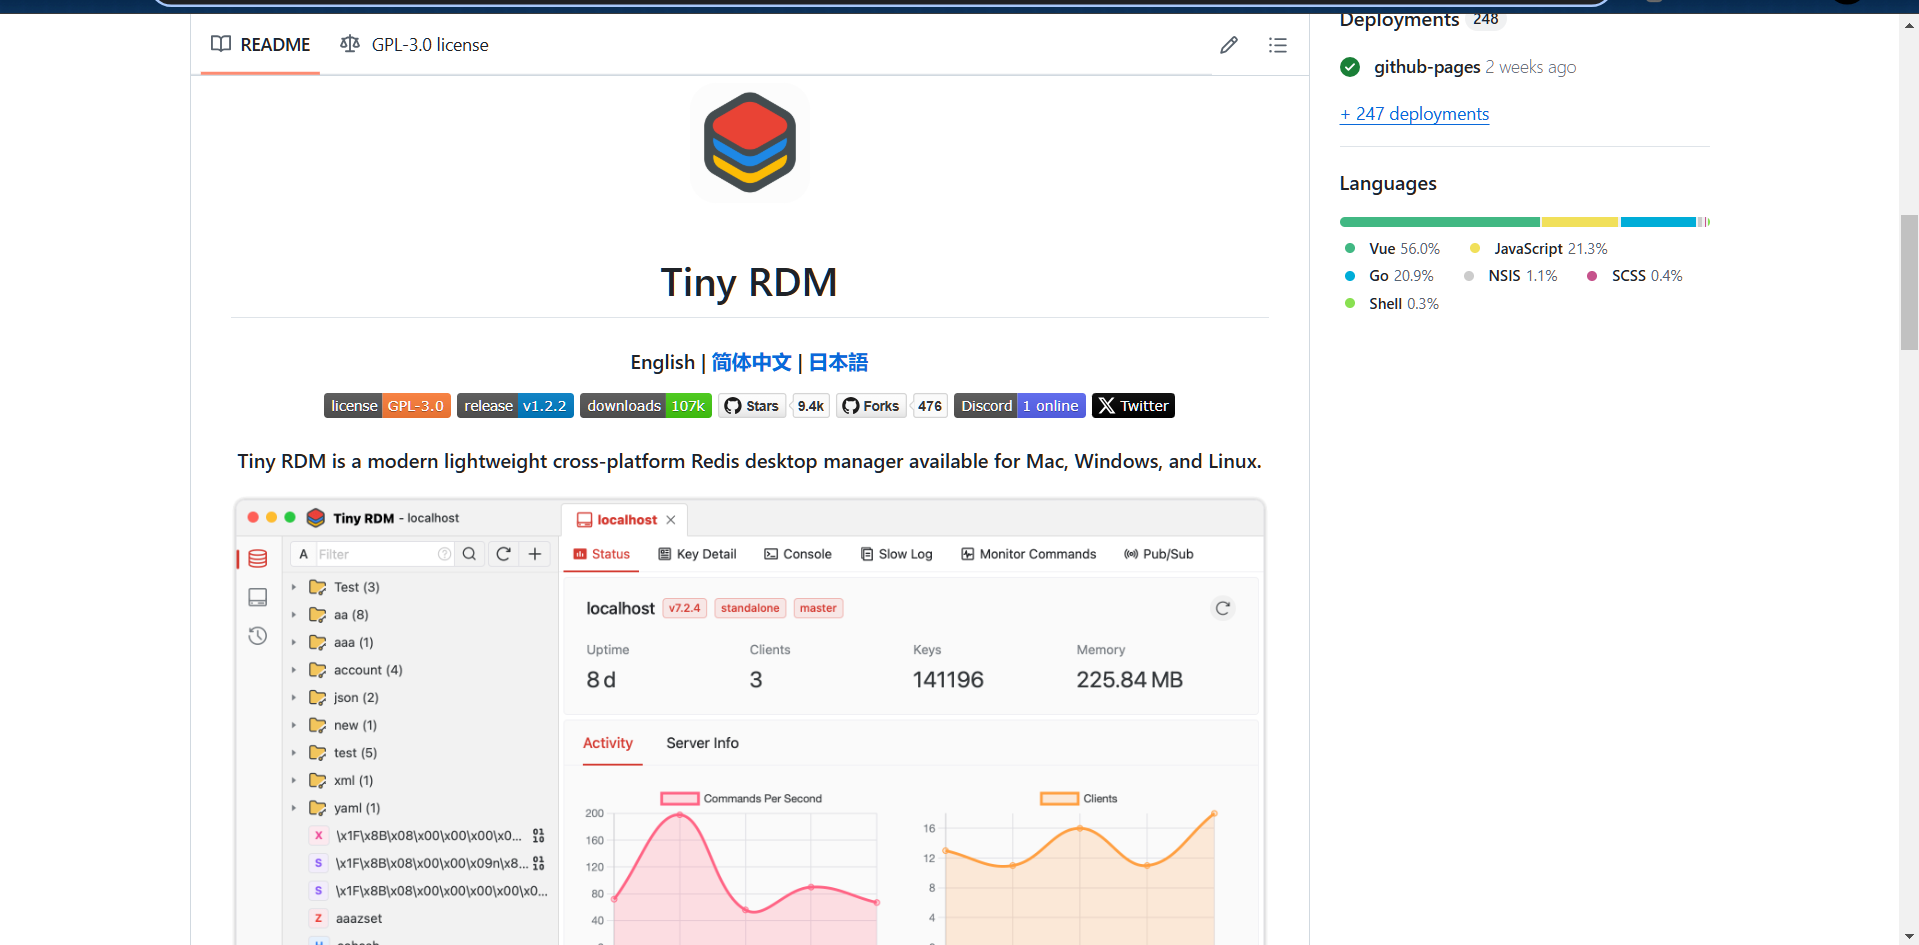Open the Shell 0.3% language entry
1919x945 pixels.
(x=1391, y=304)
